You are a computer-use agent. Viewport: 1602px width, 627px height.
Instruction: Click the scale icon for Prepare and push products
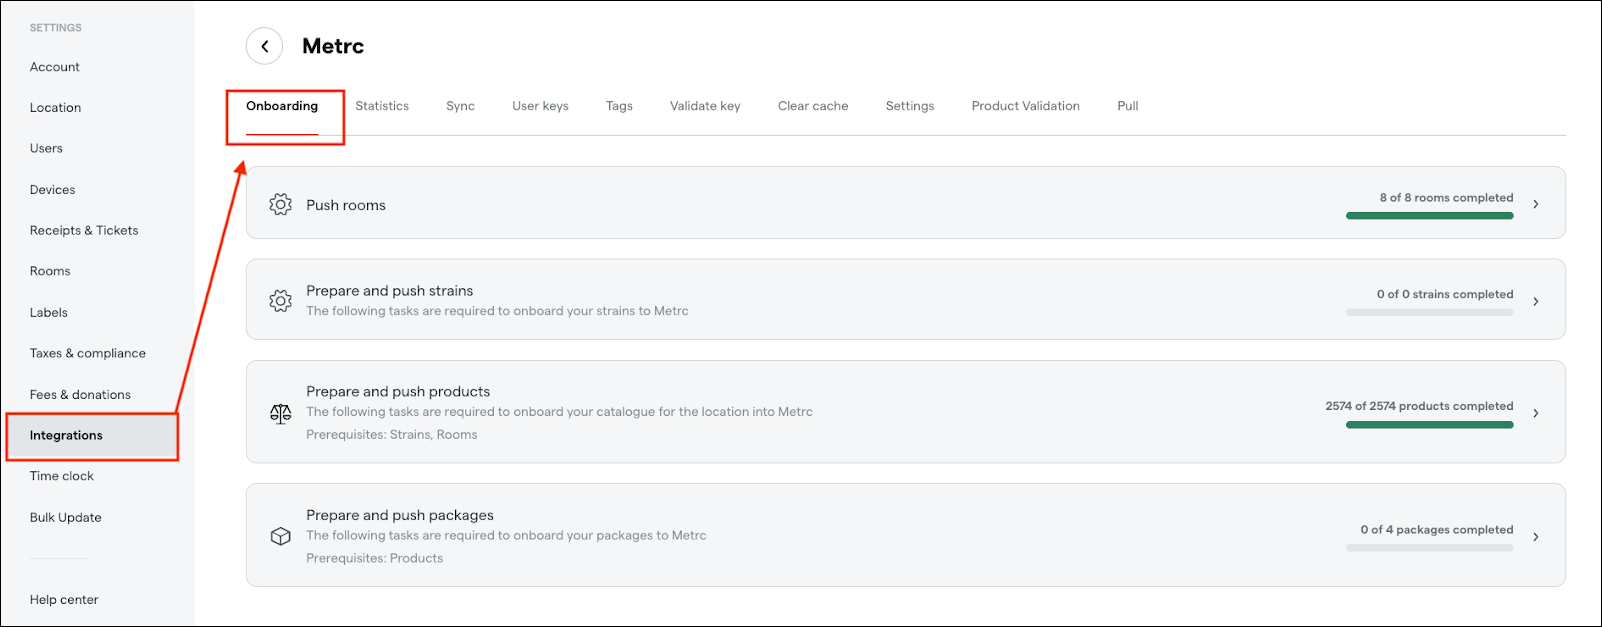point(281,413)
